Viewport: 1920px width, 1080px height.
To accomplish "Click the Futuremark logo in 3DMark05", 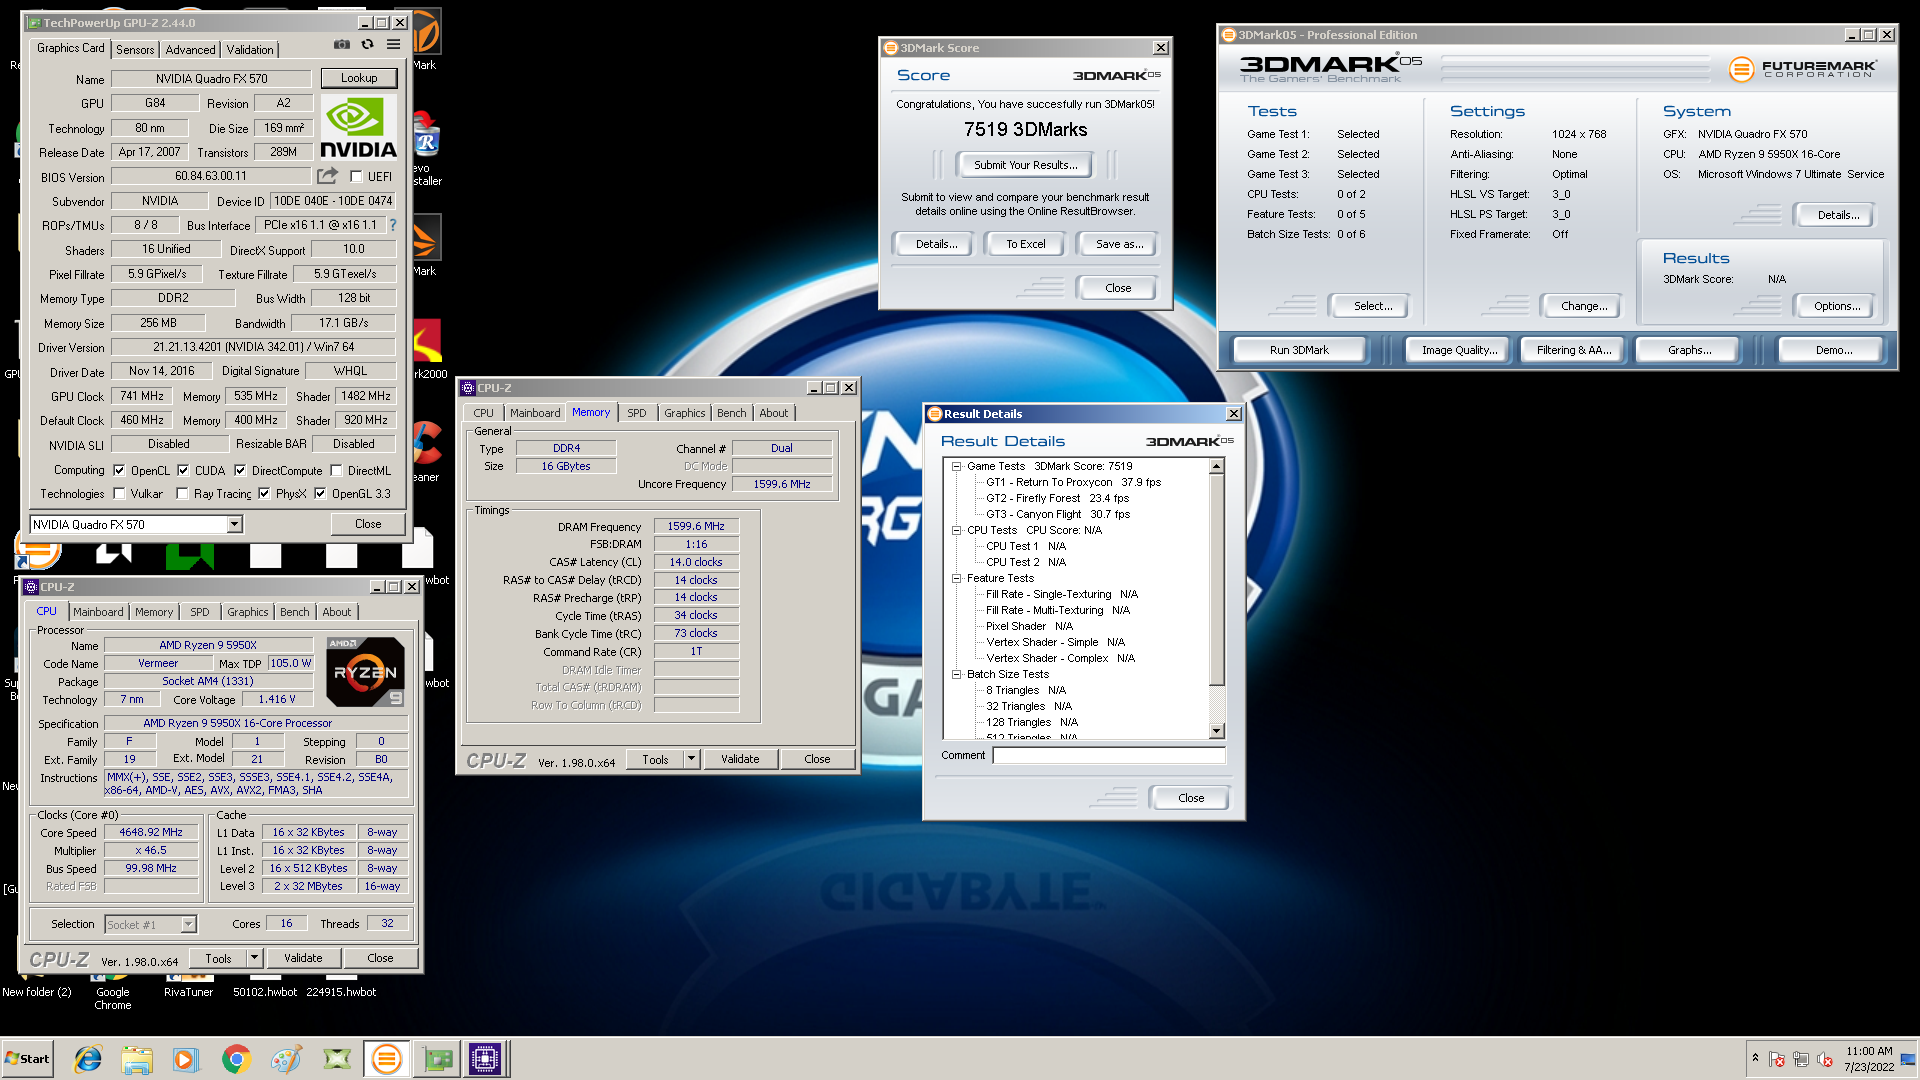I will pos(1803,69).
